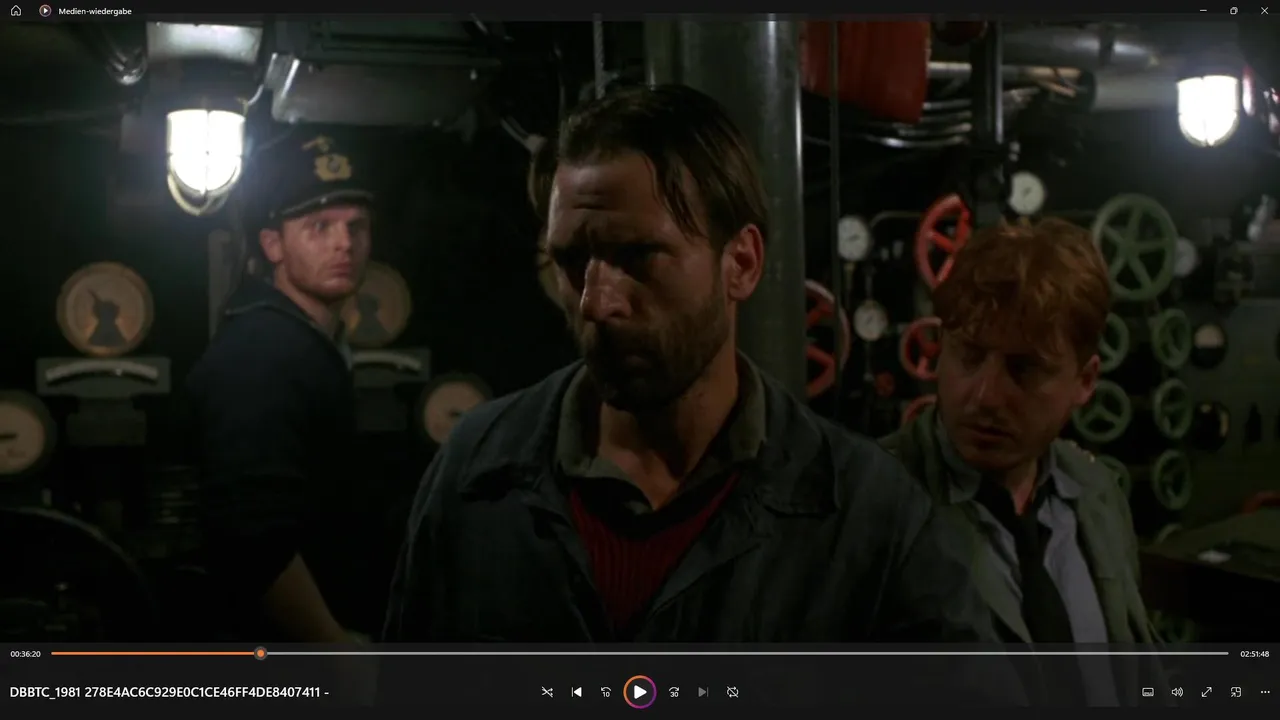This screenshot has width=1280, height=720.
Task: Toggle repeat mode
Action: (x=732, y=692)
